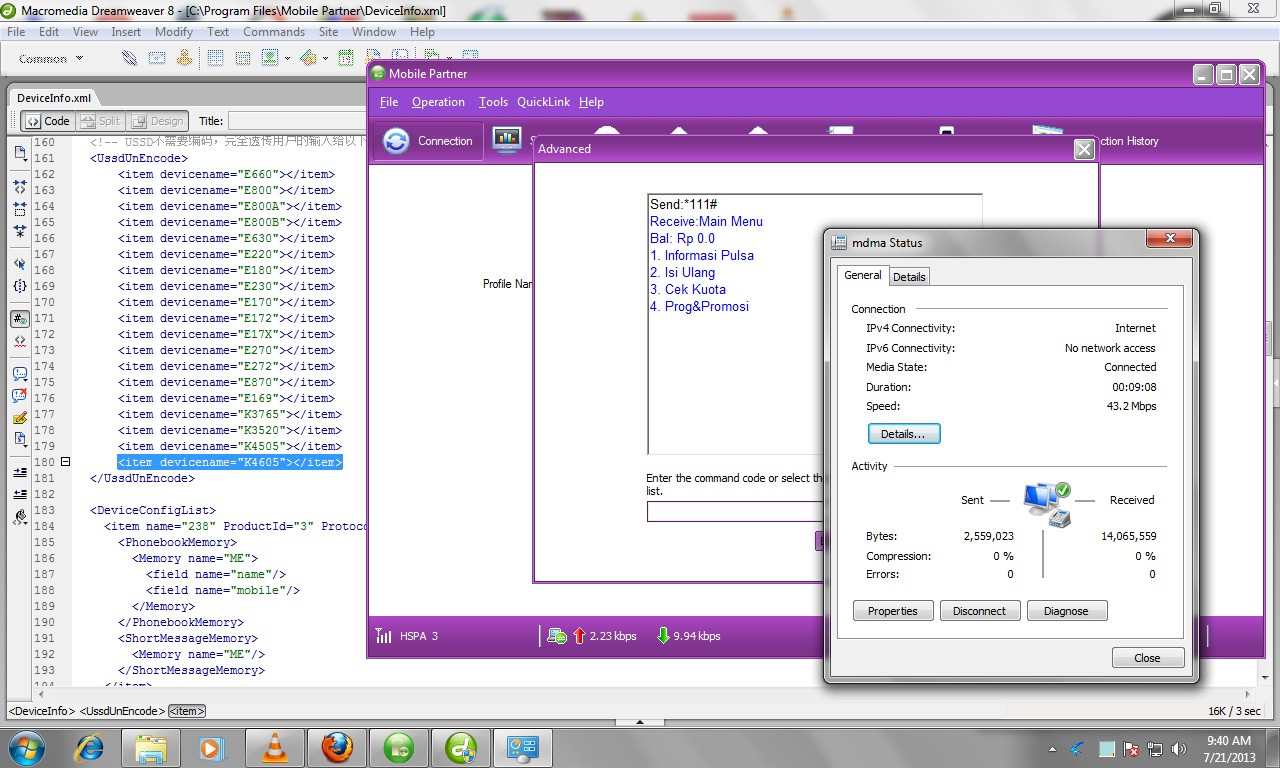The image size is (1280, 768).
Task: Click the Connection icon in Mobile Partner
Action: click(x=397, y=141)
